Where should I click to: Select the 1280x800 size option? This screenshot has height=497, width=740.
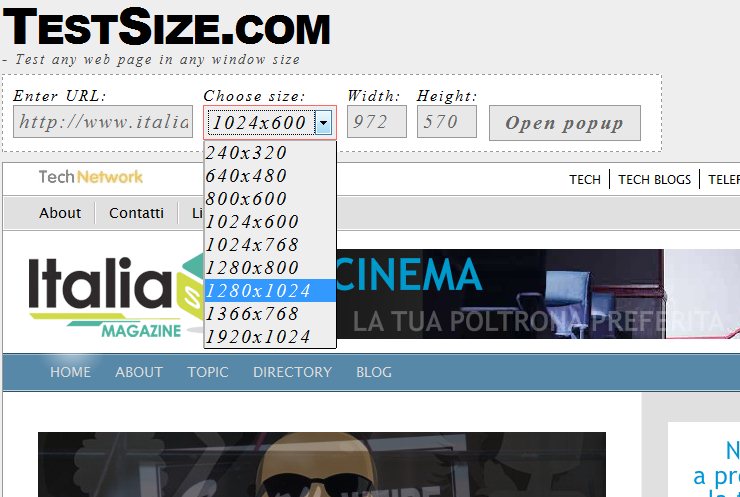click(270, 268)
